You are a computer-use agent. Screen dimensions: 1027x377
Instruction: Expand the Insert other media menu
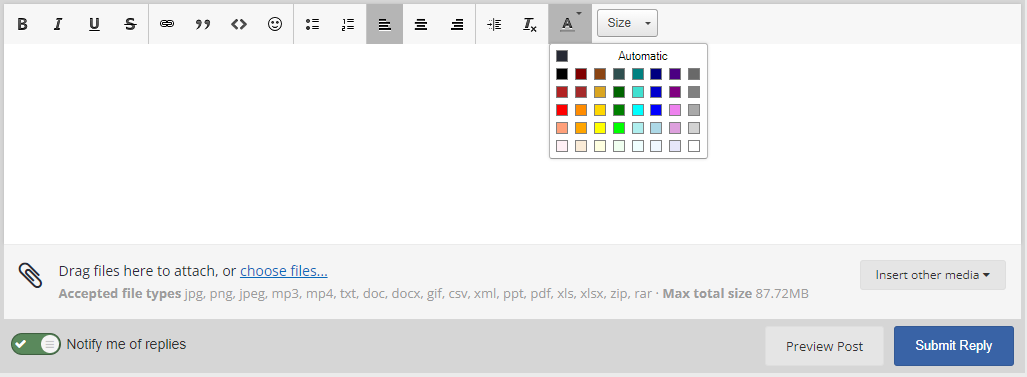click(933, 275)
